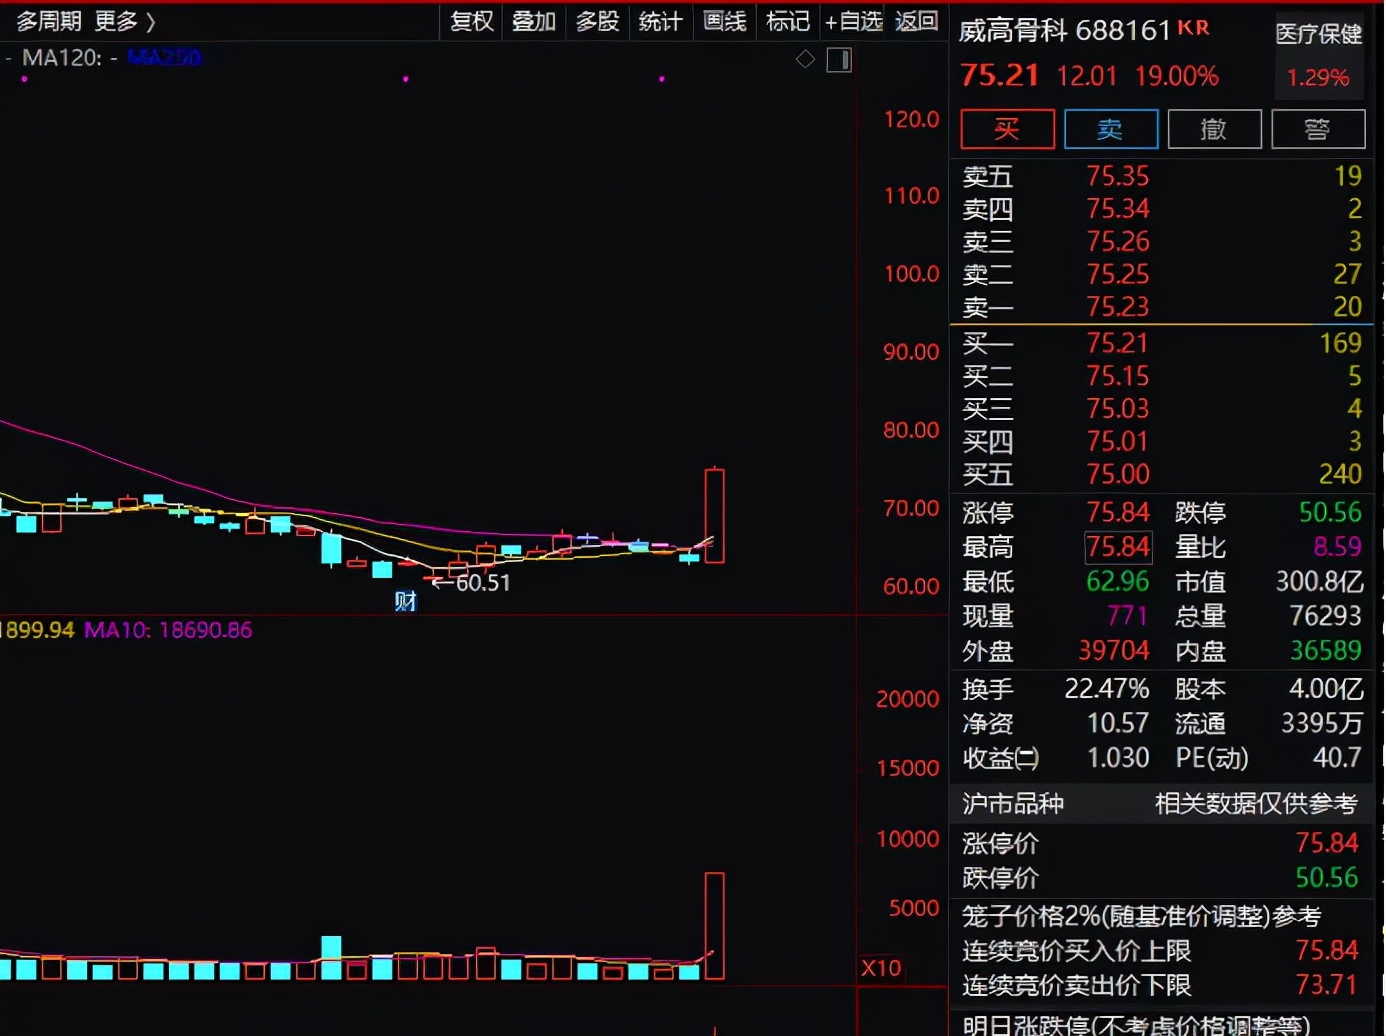Activate the 画线 drawing tool
Viewport: 1386px width, 1036px height.
pyautogui.click(x=724, y=21)
